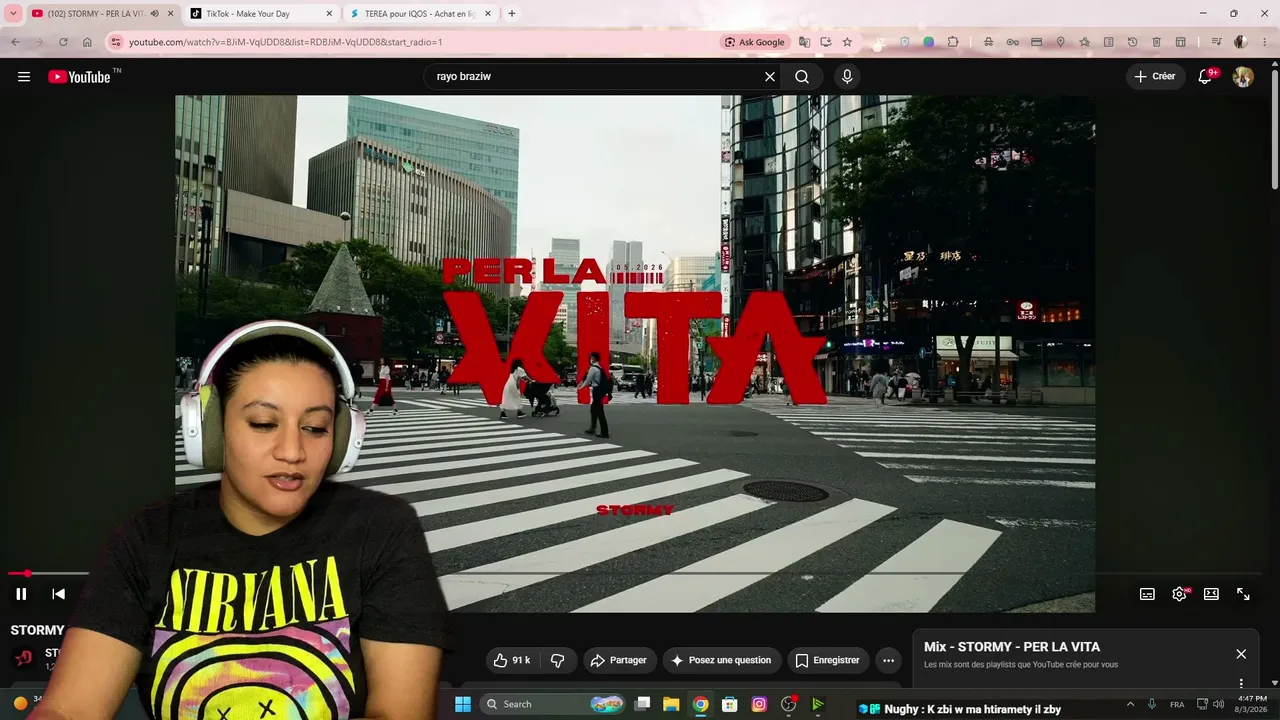Pause the video playback
Image resolution: width=1280 pixels, height=720 pixels.
click(21, 594)
